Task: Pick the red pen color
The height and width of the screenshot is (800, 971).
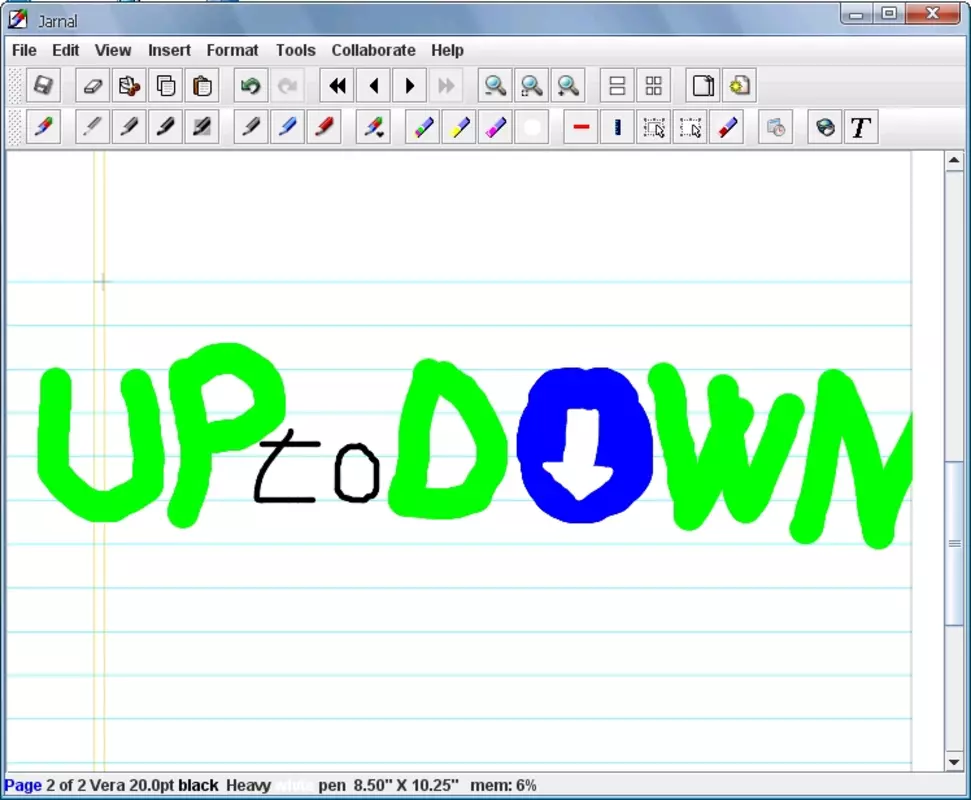Action: [324, 128]
